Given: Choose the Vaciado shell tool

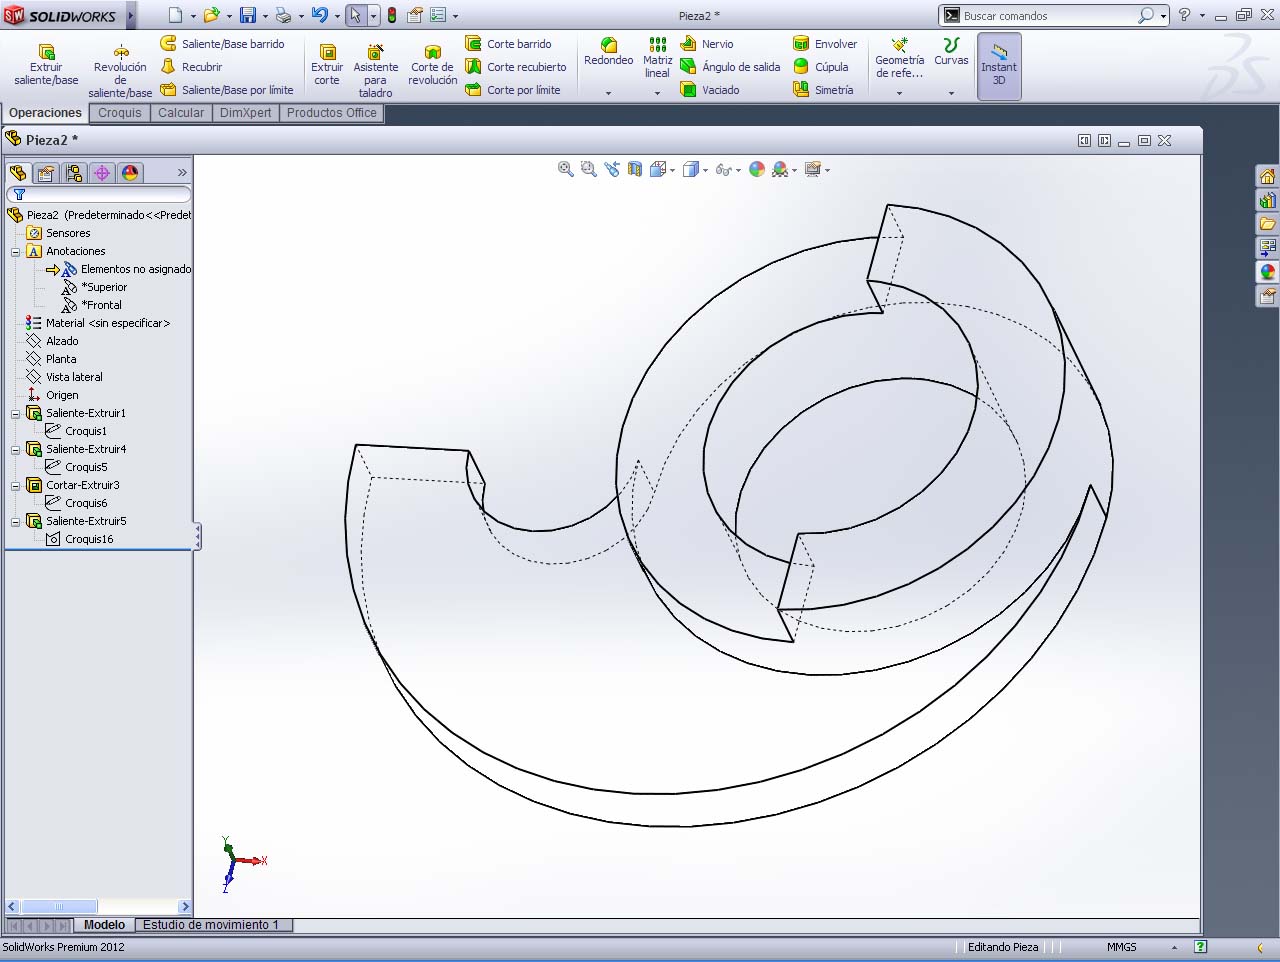Looking at the screenshot, I should pos(710,90).
